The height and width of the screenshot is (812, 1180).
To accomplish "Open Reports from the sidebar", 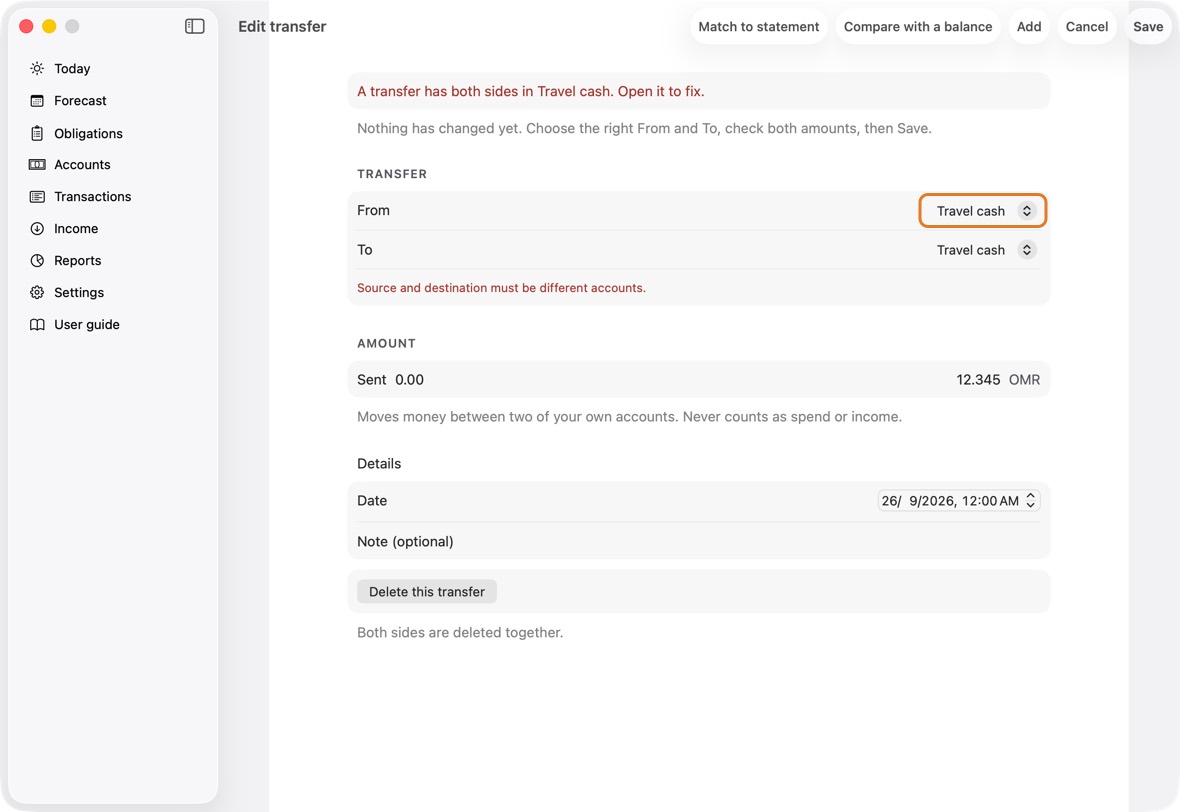I will pyautogui.click(x=78, y=260).
